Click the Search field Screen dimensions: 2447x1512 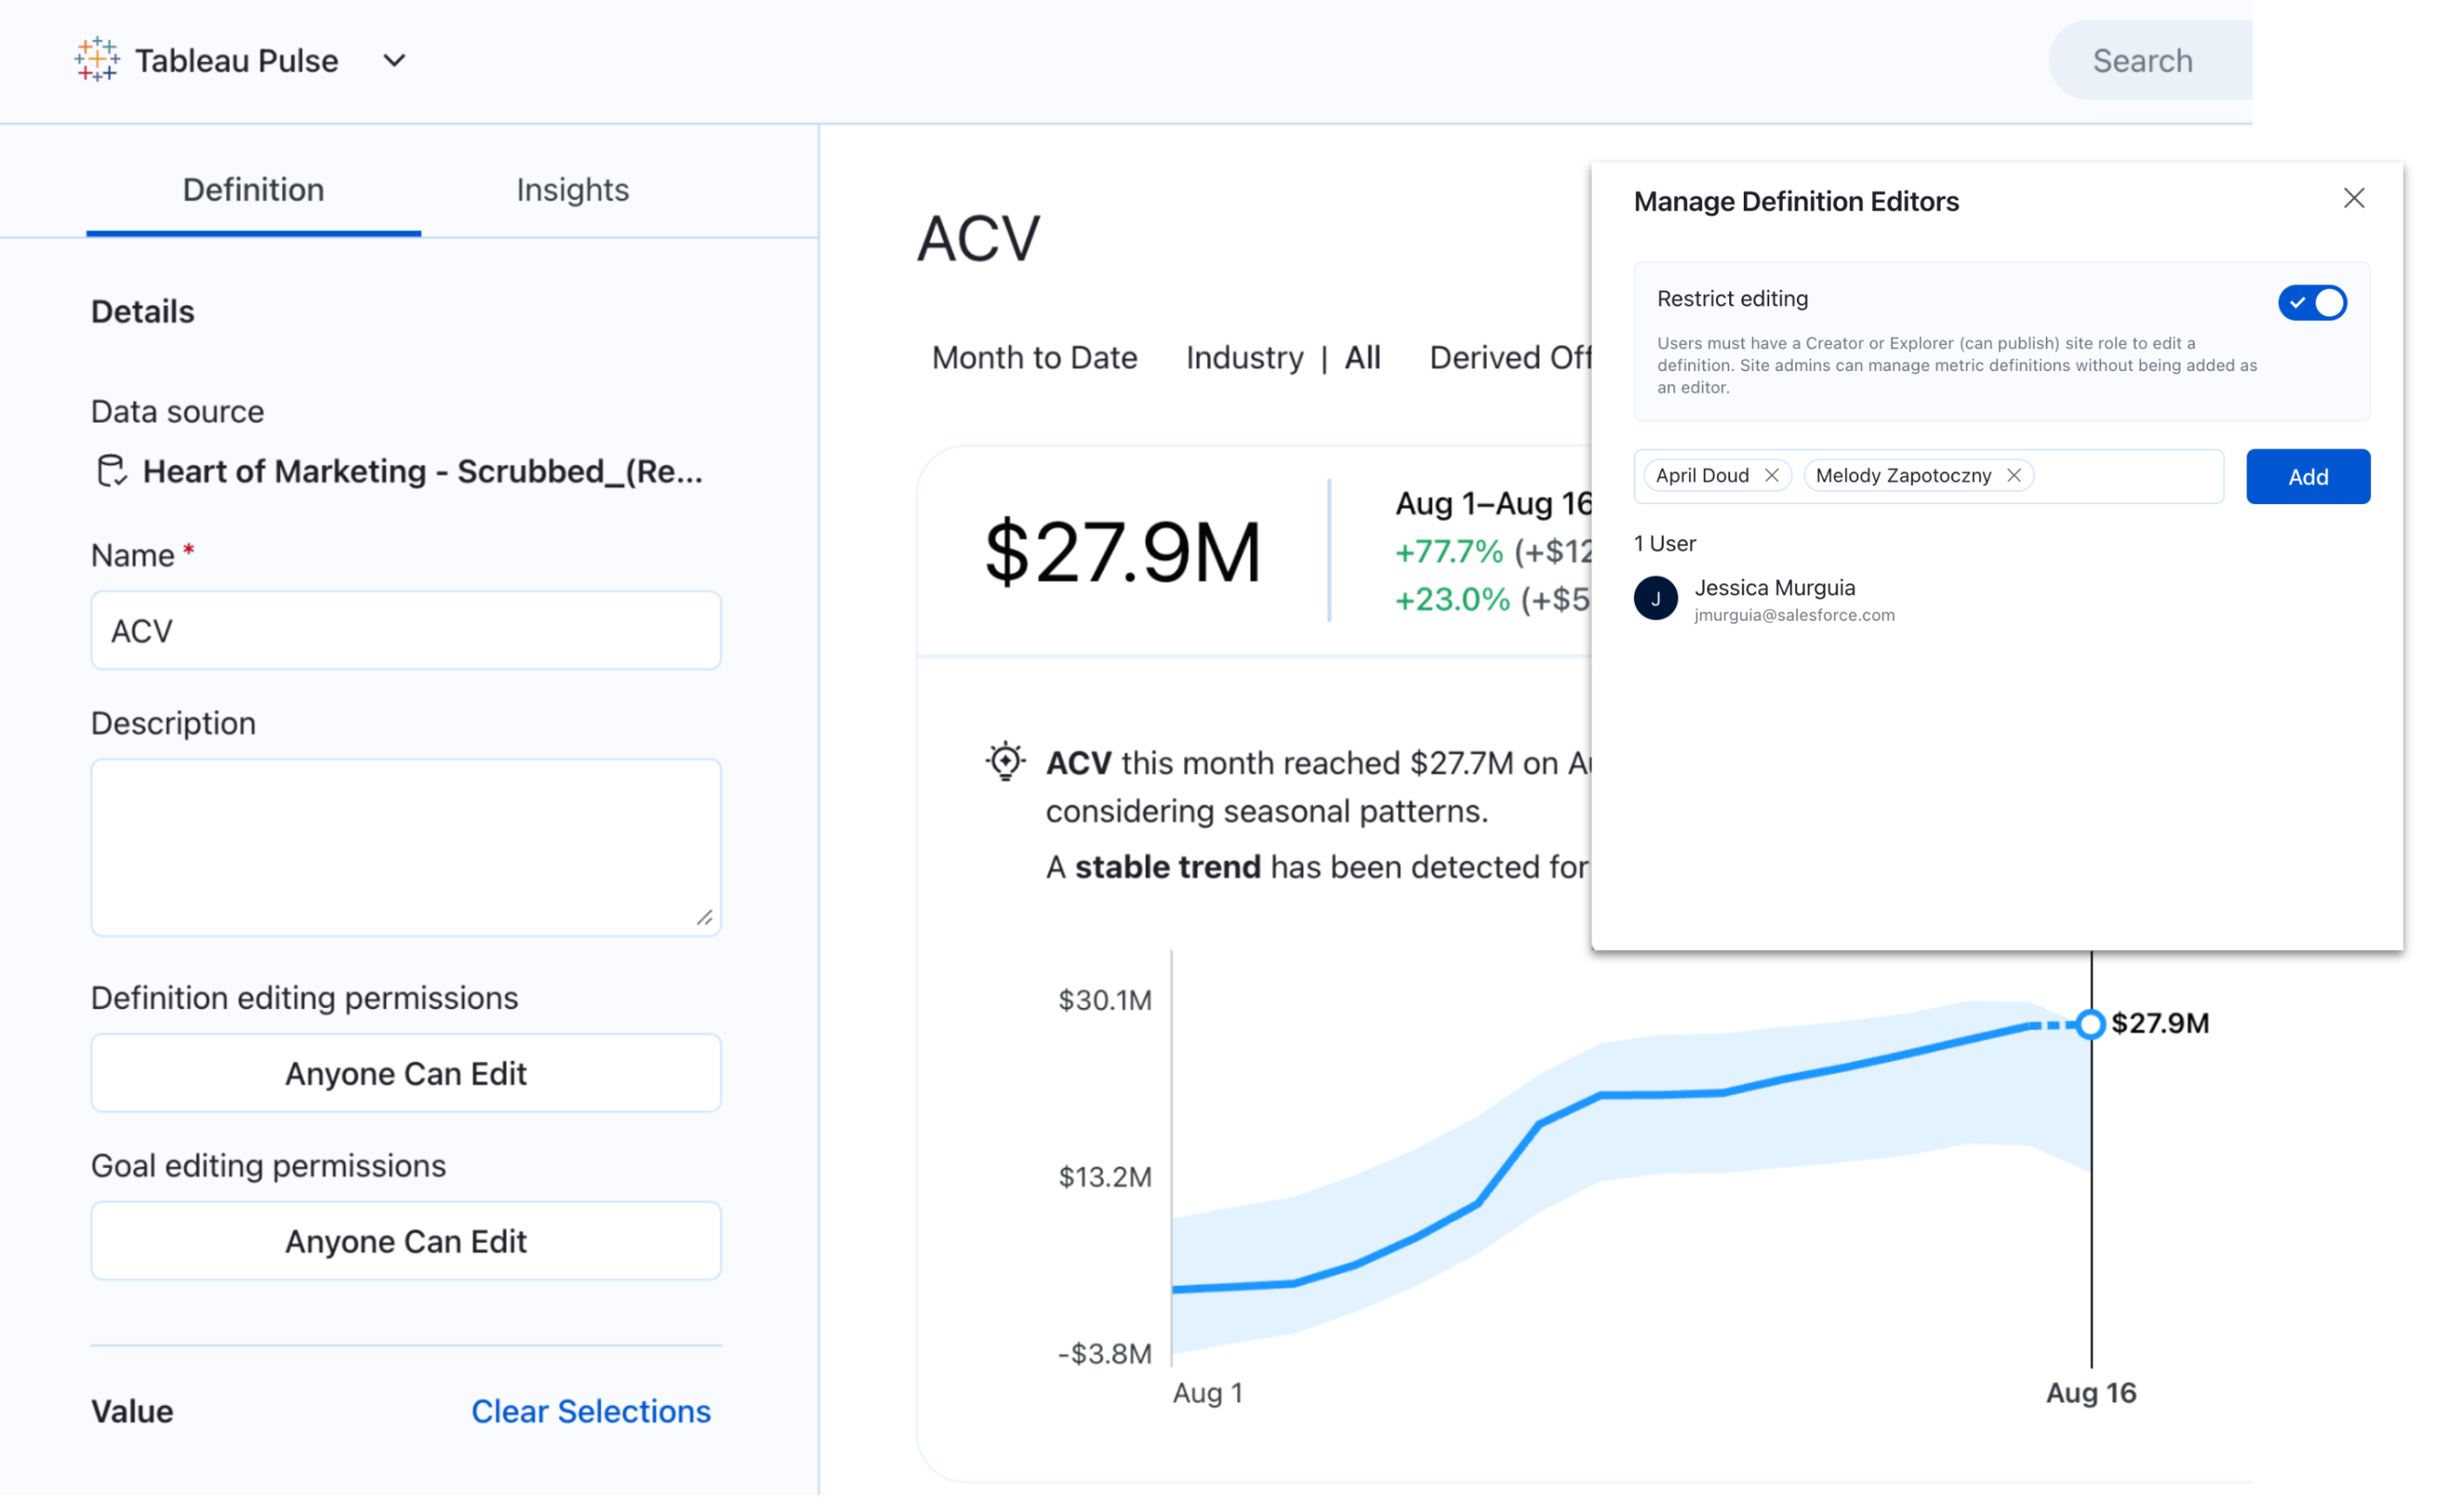[x=2150, y=61]
